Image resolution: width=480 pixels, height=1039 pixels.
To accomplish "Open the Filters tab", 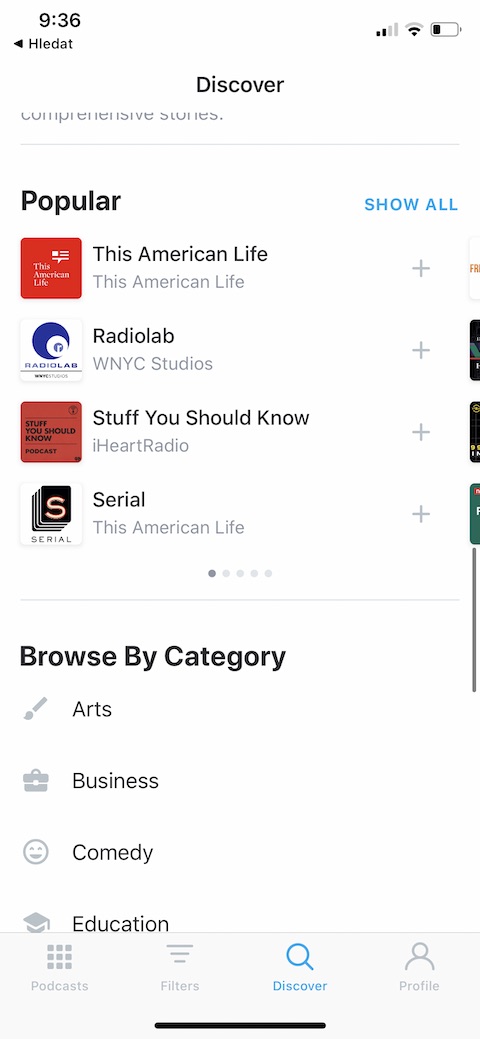I will (x=180, y=967).
